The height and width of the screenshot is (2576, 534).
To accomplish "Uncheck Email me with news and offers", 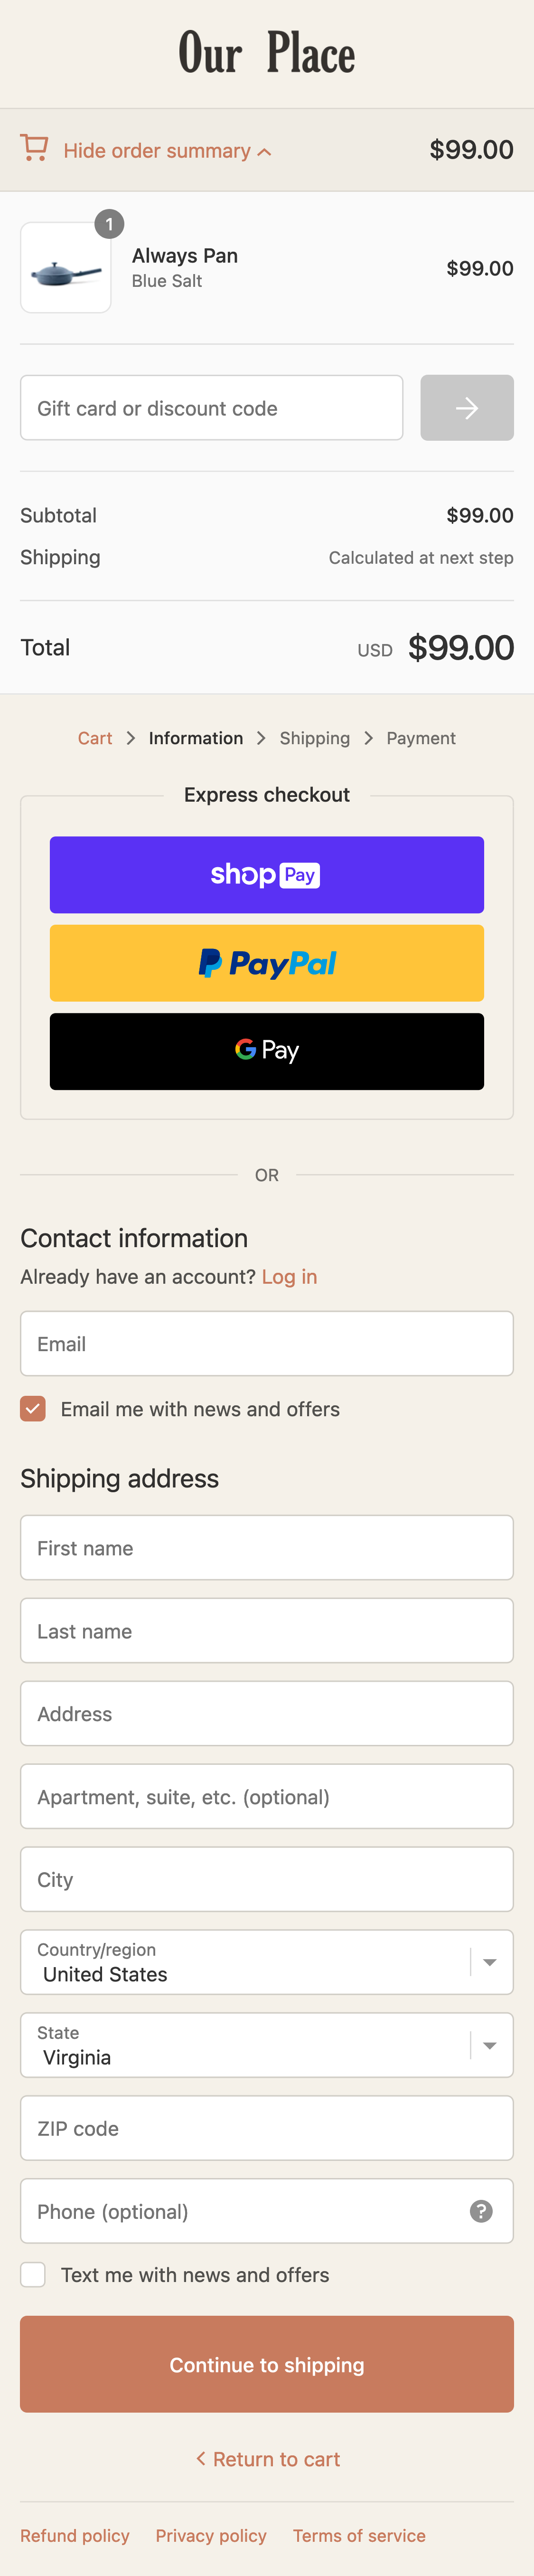I will pos(33,1409).
